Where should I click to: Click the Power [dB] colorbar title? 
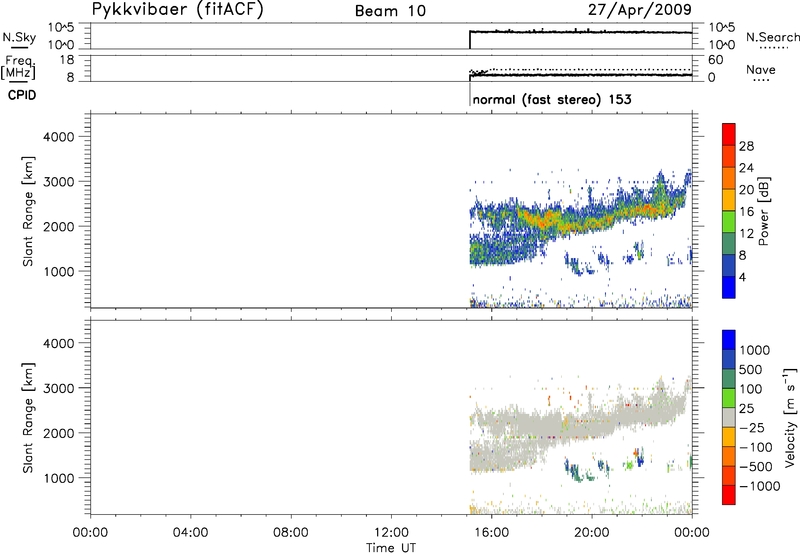[x=763, y=211]
